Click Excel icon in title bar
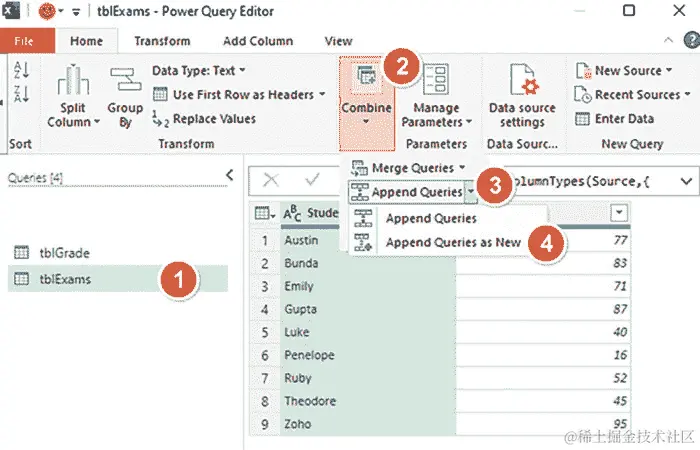Screen dimensions: 700x450 click(10, 11)
